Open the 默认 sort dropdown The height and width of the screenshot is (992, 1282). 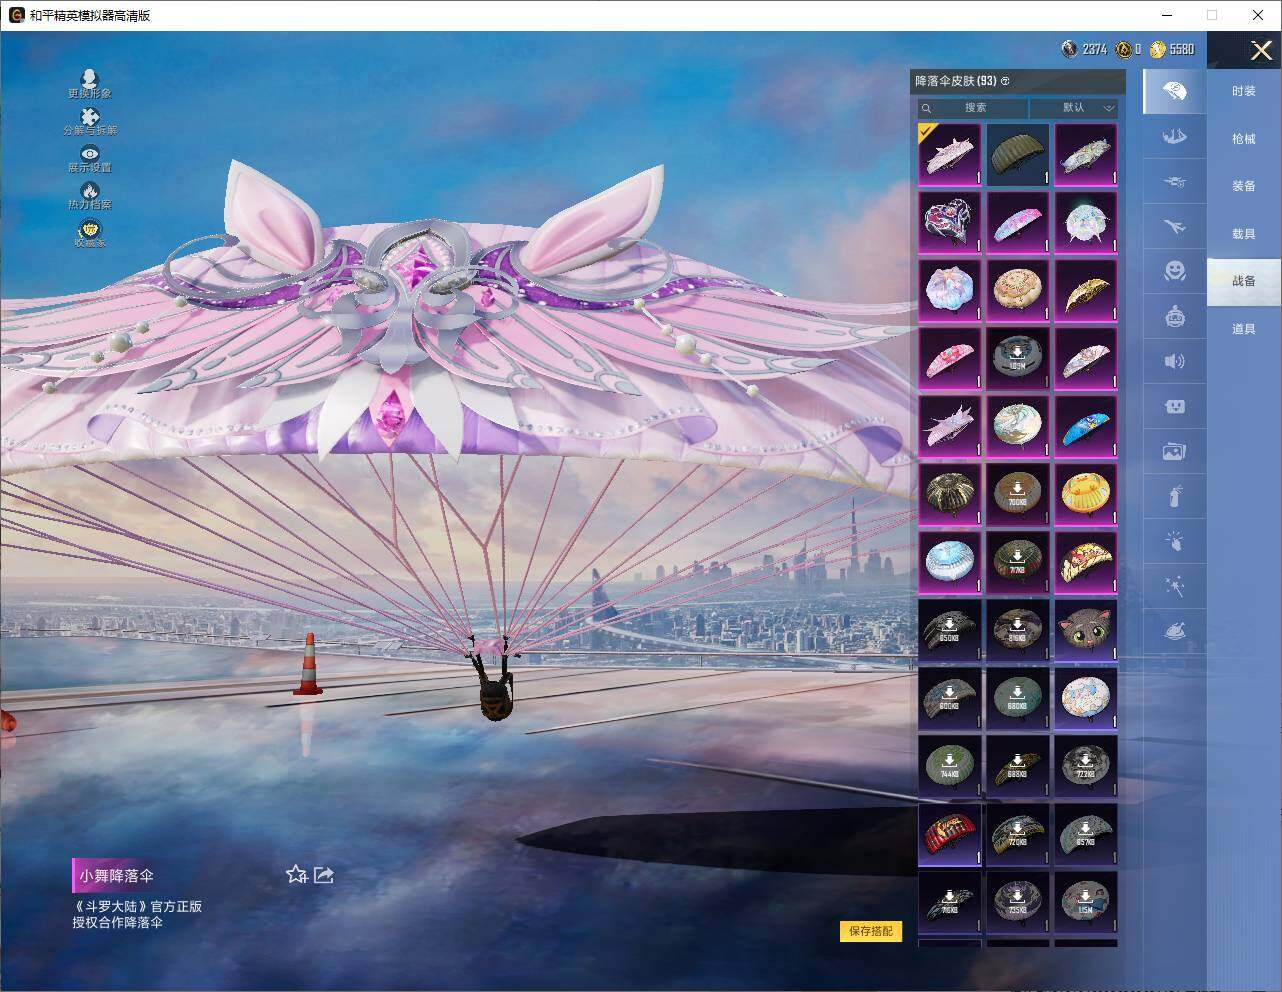point(1073,108)
